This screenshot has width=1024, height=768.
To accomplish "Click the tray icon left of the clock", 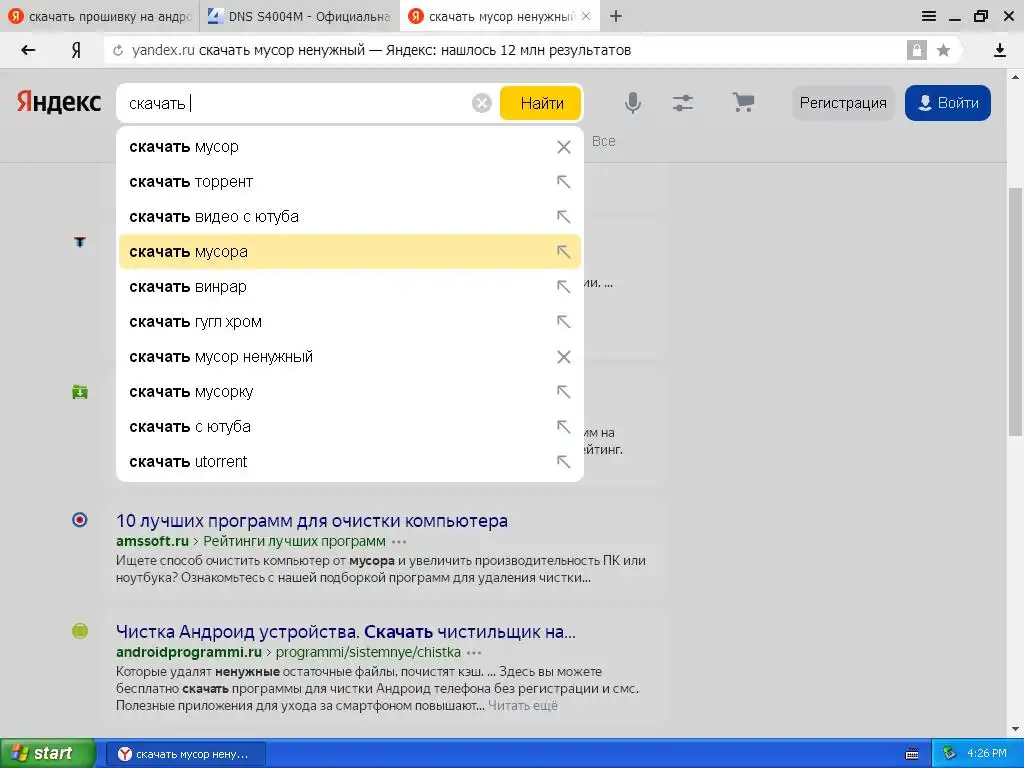I will point(949,754).
